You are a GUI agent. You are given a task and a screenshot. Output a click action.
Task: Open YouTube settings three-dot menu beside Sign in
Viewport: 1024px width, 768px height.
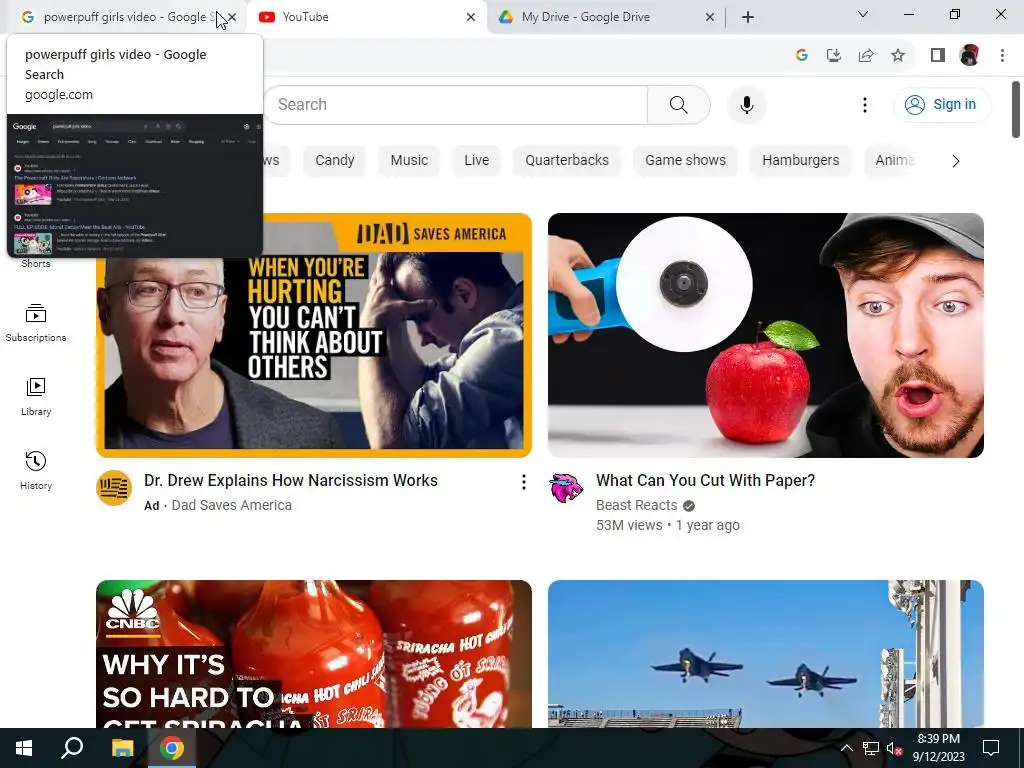pos(865,104)
